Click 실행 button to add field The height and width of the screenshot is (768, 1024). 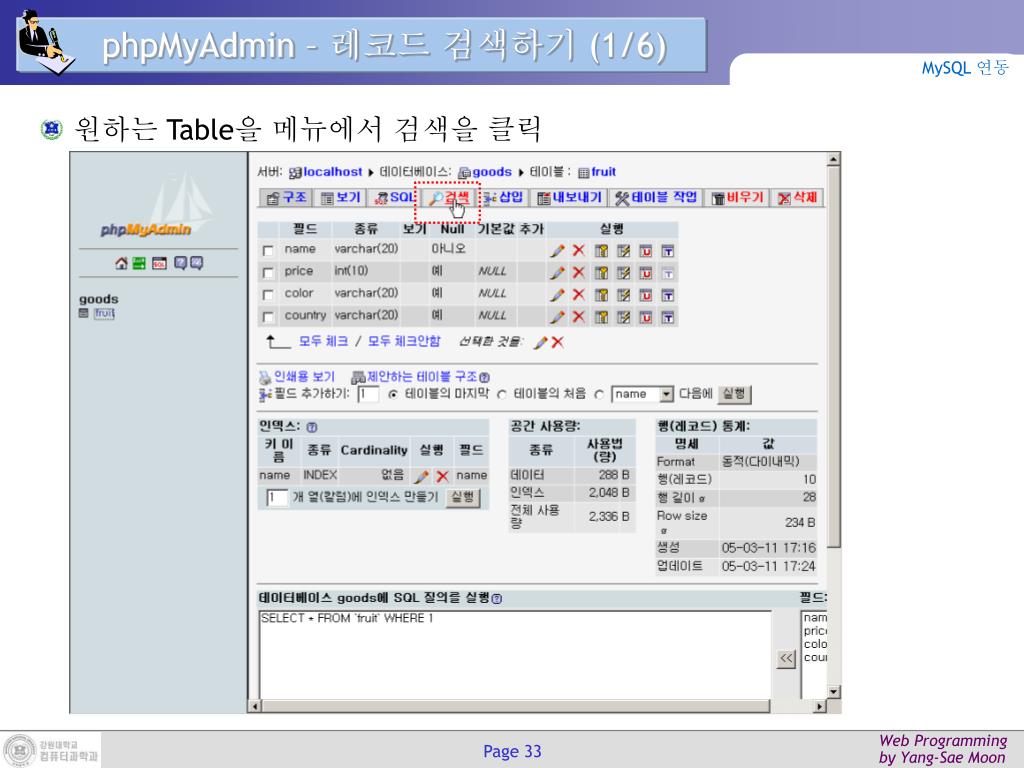[734, 394]
